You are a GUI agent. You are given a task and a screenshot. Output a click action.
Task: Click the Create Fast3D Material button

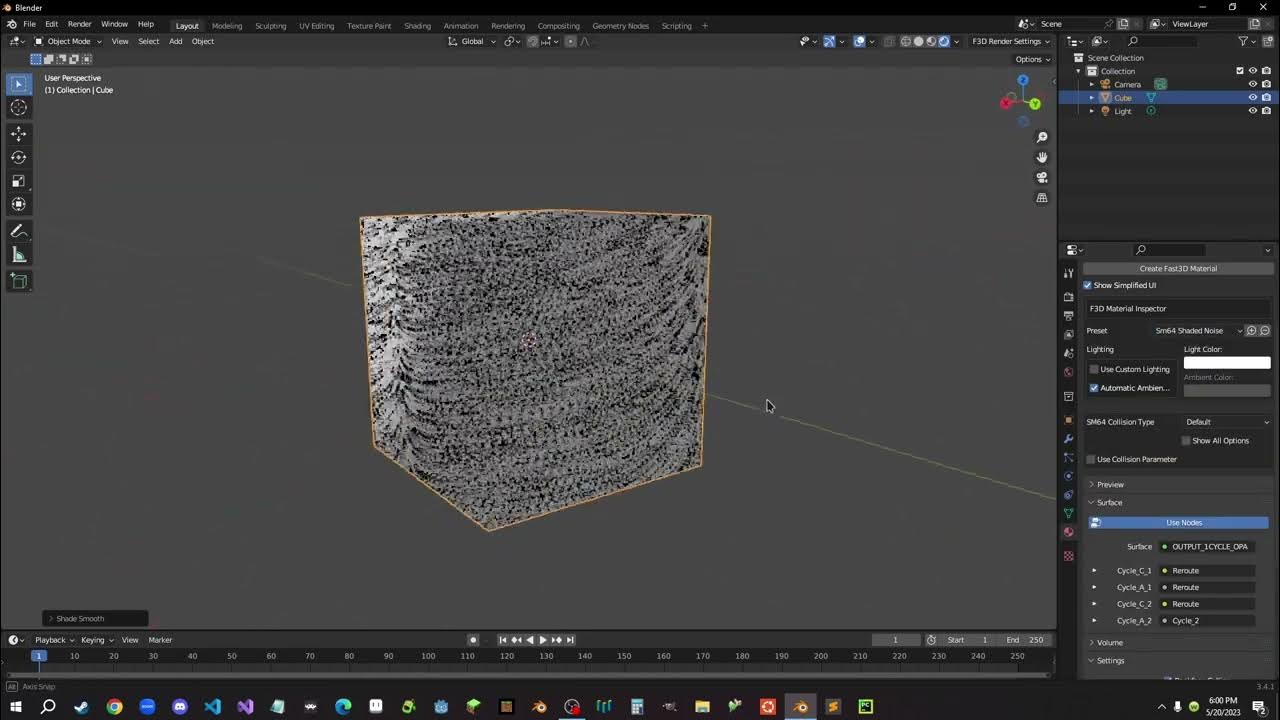(1177, 268)
